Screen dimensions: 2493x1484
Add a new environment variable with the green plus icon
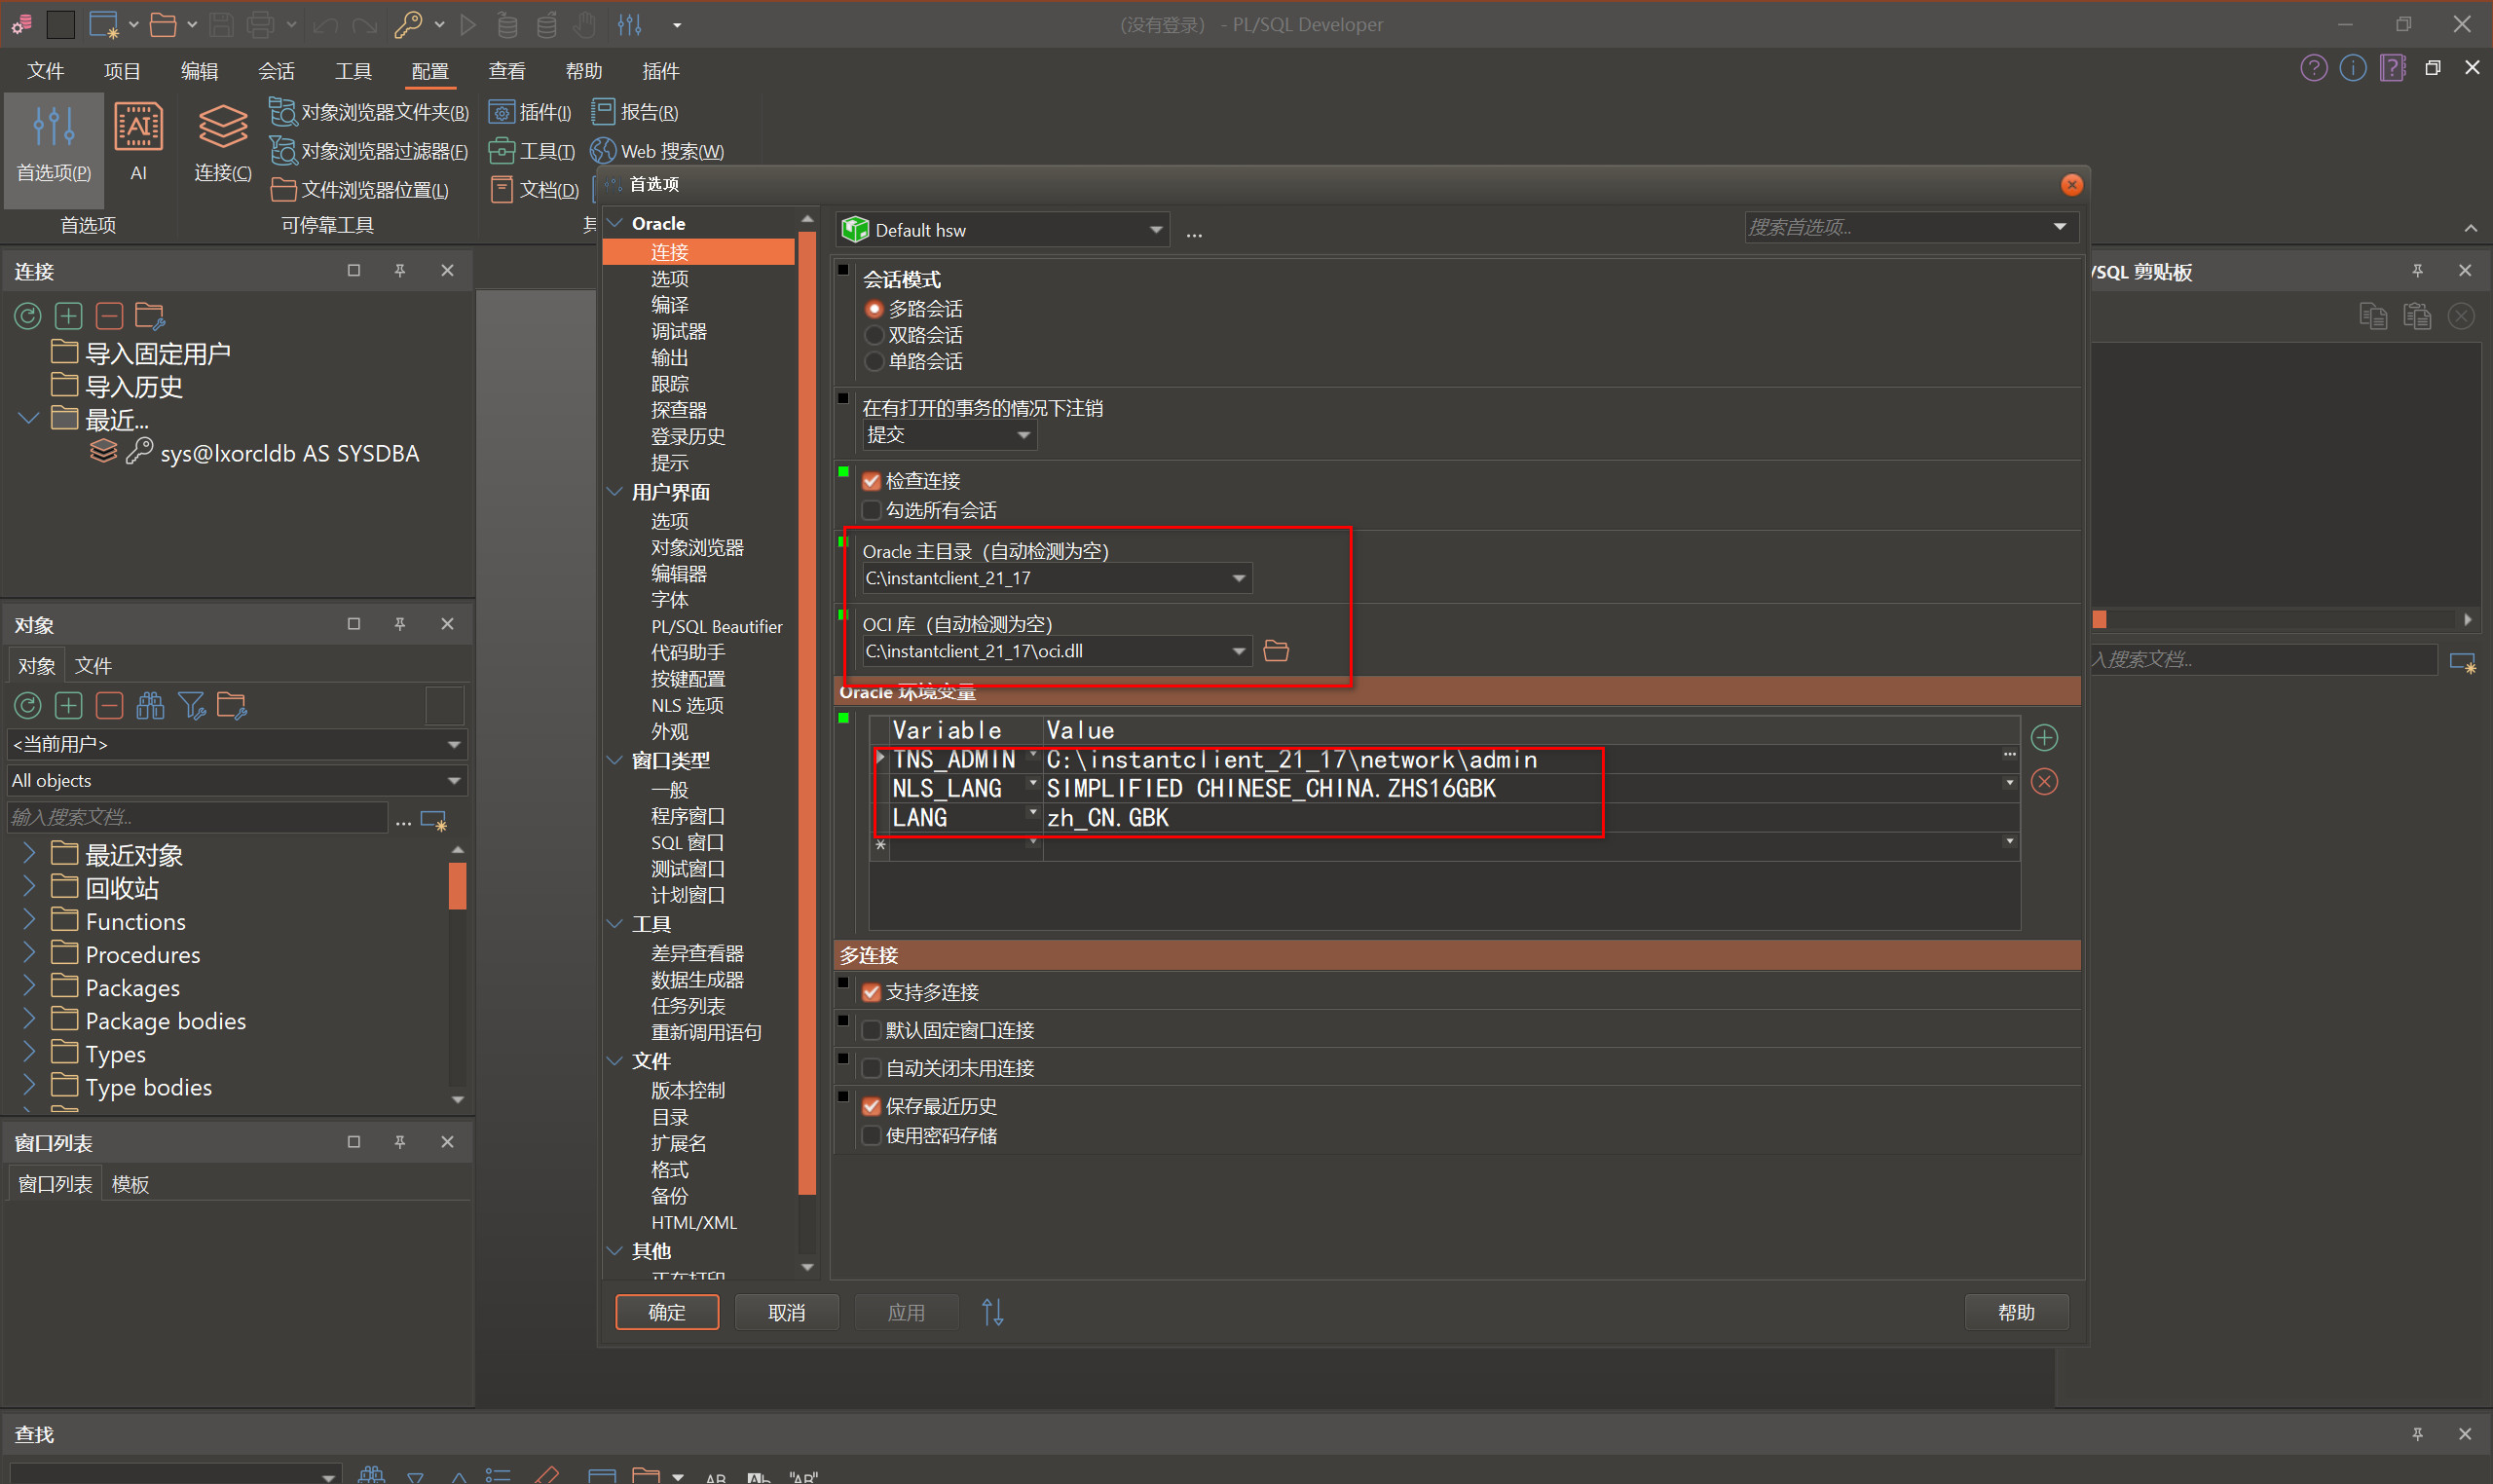[2044, 738]
